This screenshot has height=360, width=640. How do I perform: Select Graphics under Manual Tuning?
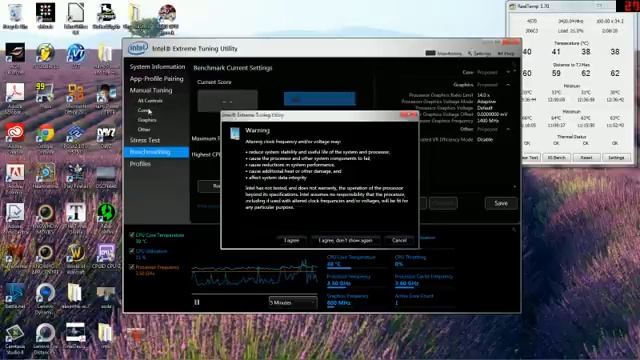pyautogui.click(x=147, y=120)
